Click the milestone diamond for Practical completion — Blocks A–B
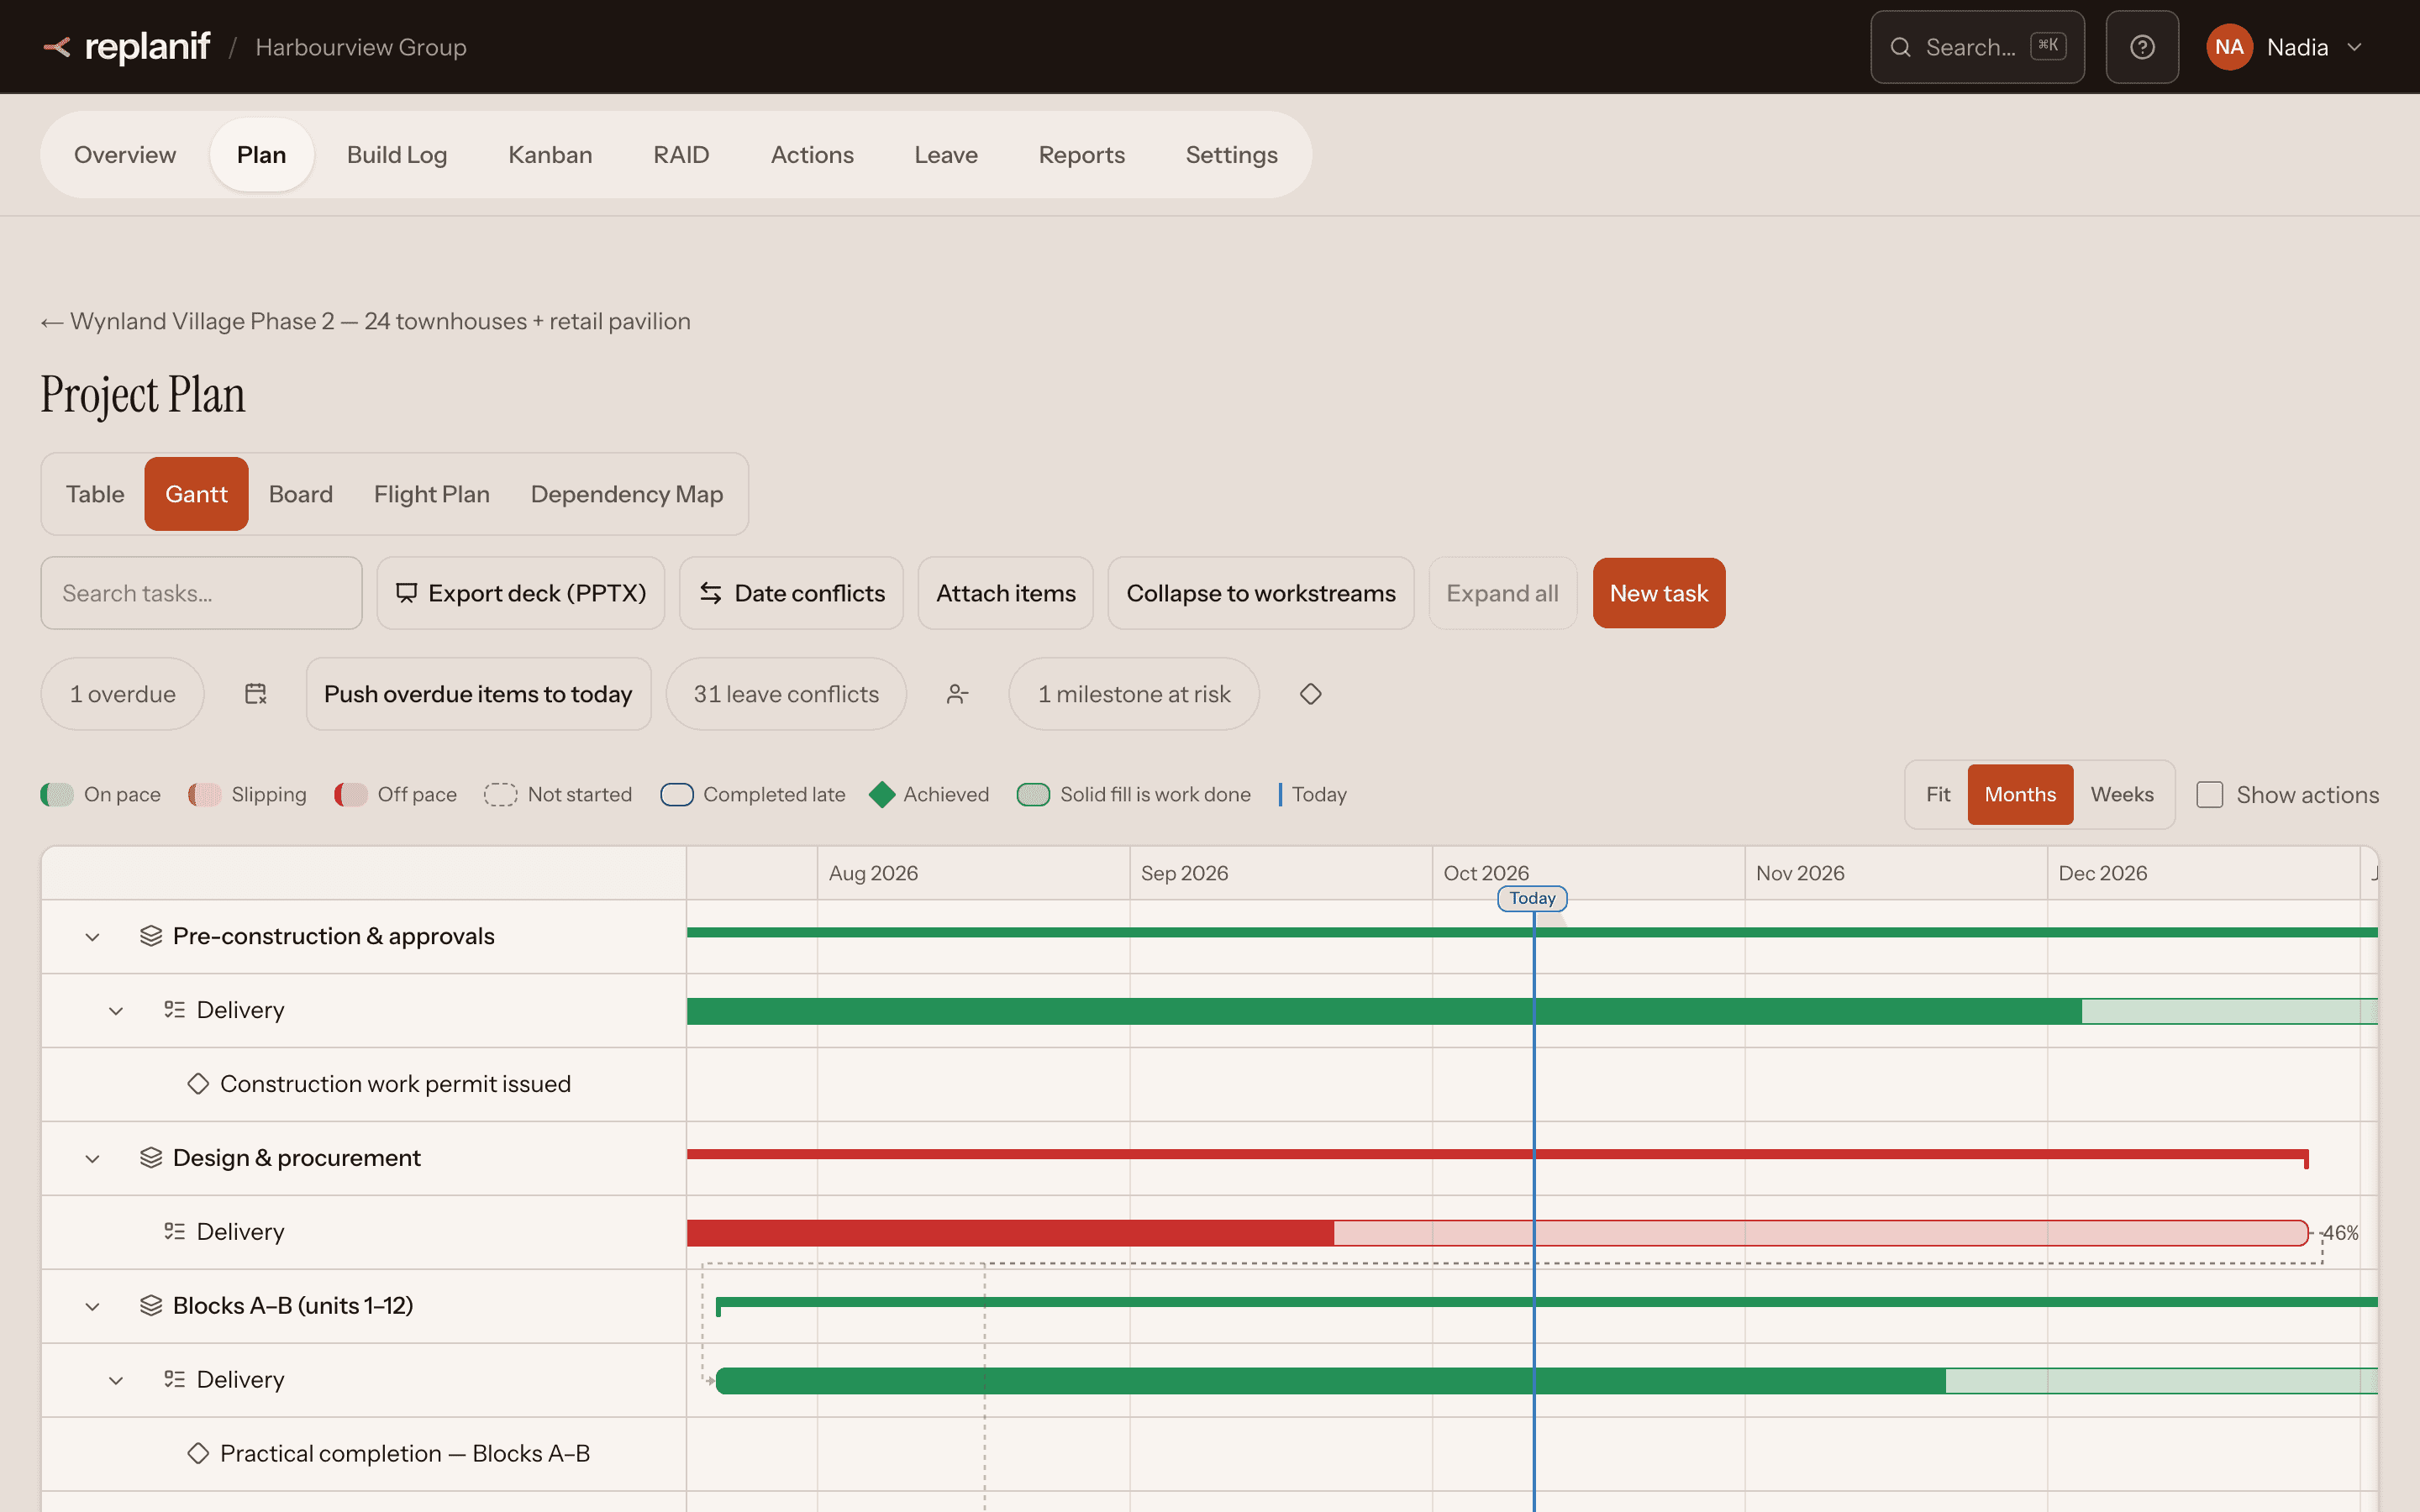 click(x=198, y=1454)
